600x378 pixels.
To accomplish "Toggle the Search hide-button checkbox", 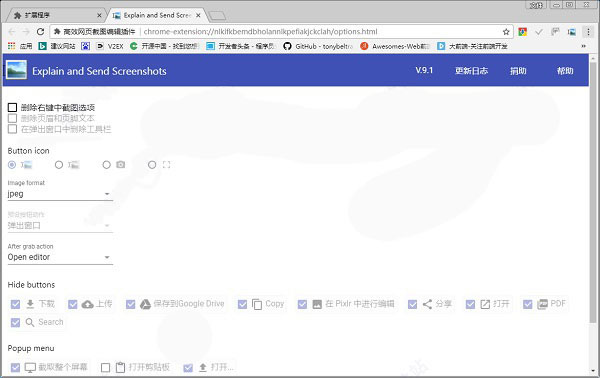I will (15, 323).
